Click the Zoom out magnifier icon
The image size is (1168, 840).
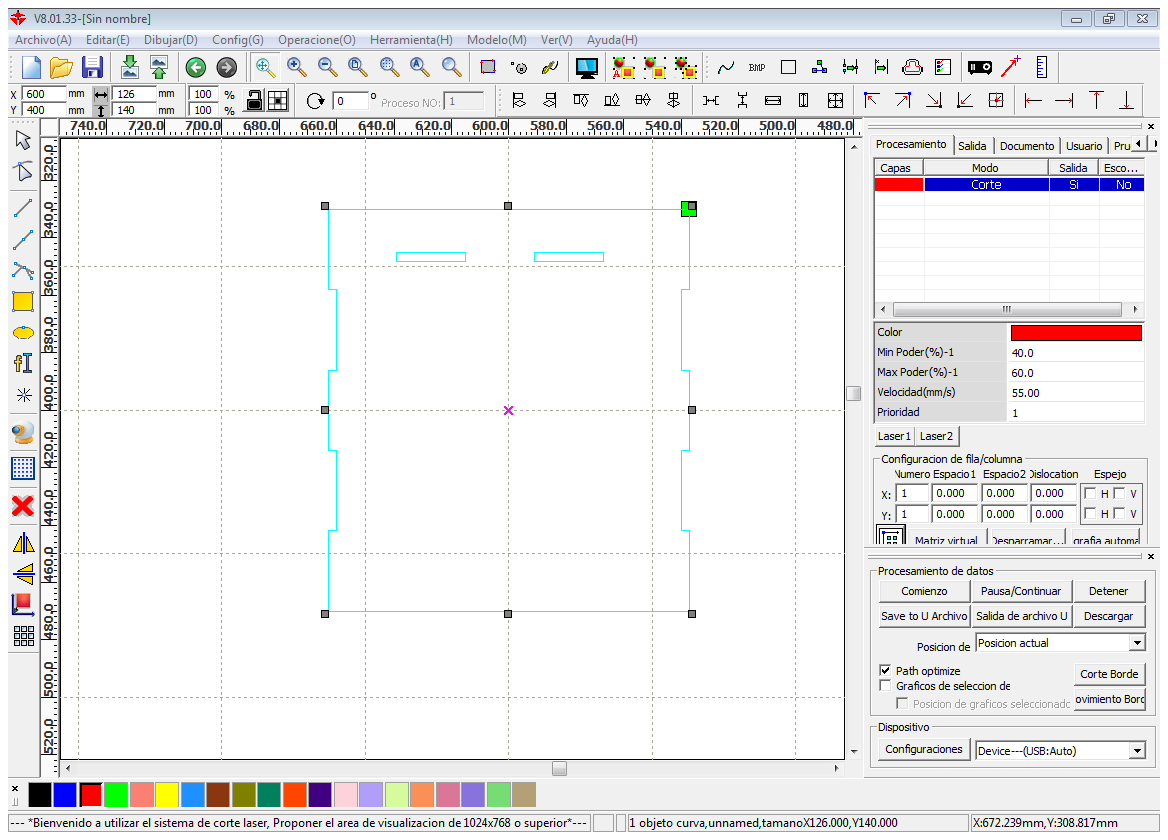pyautogui.click(x=327, y=68)
